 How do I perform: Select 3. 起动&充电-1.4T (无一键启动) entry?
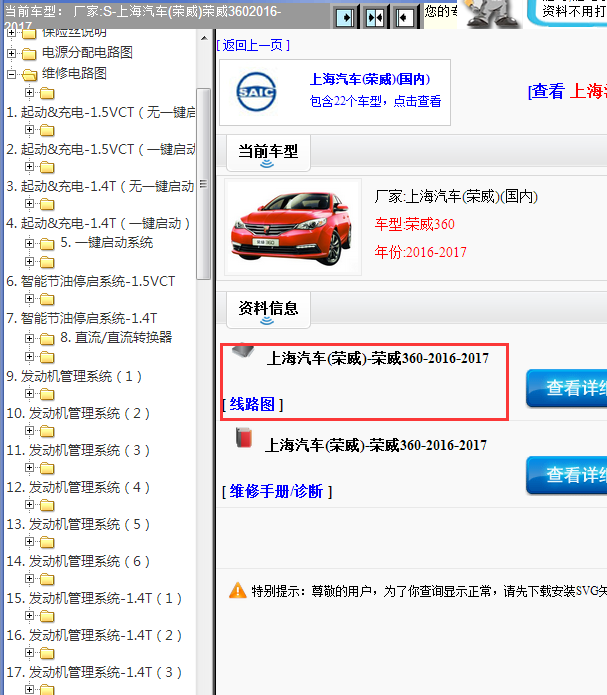click(x=100, y=186)
